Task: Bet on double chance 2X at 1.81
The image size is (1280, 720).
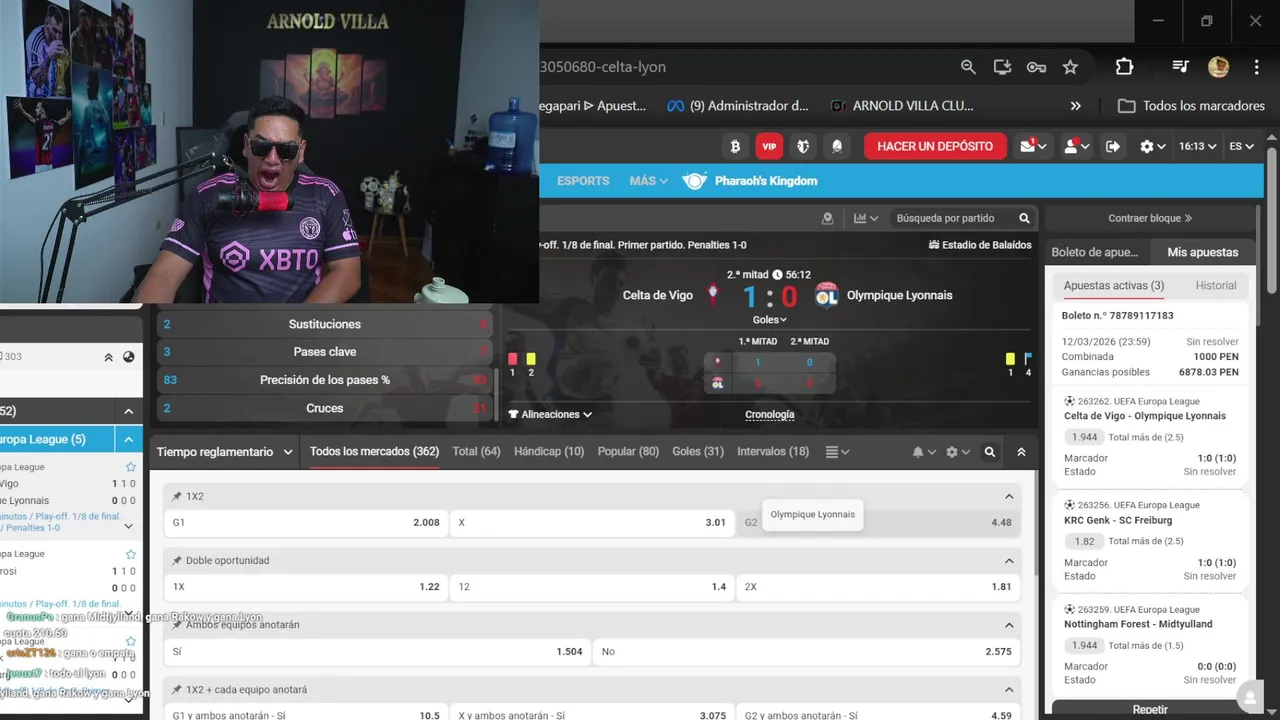Action: (878, 587)
